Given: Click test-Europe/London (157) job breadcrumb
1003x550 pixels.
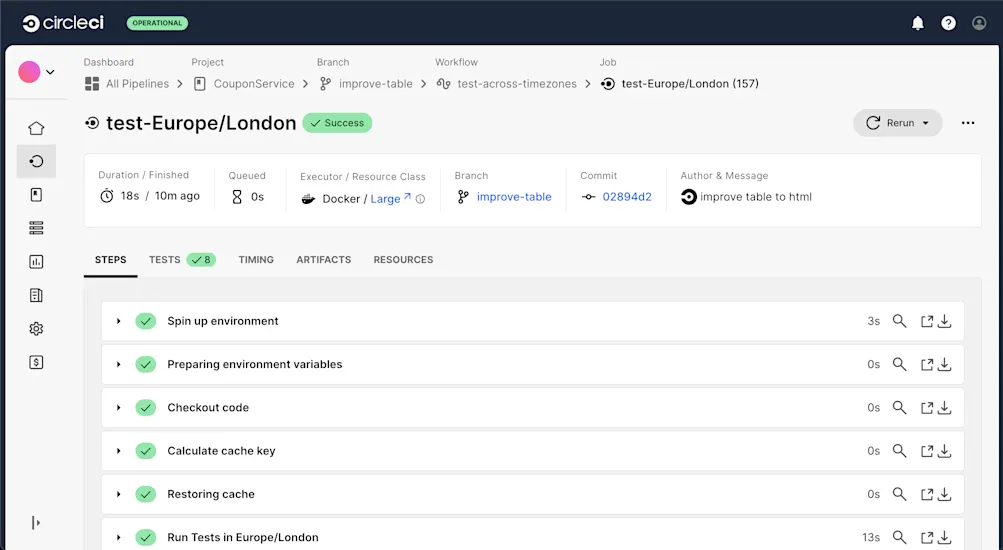Looking at the screenshot, I should 680,84.
